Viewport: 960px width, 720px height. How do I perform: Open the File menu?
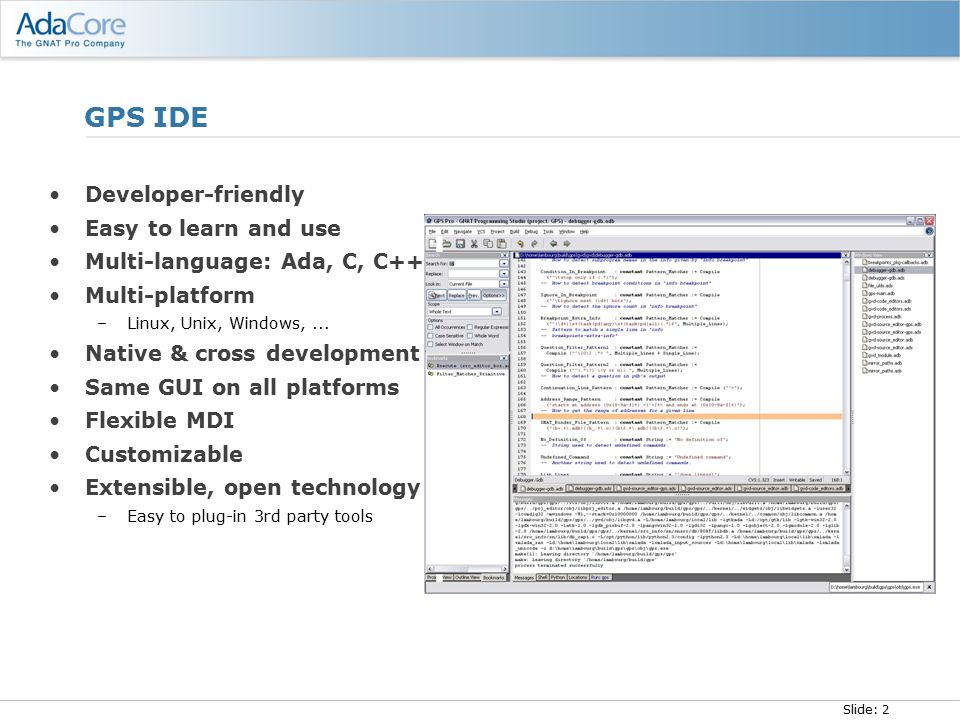pyautogui.click(x=432, y=231)
